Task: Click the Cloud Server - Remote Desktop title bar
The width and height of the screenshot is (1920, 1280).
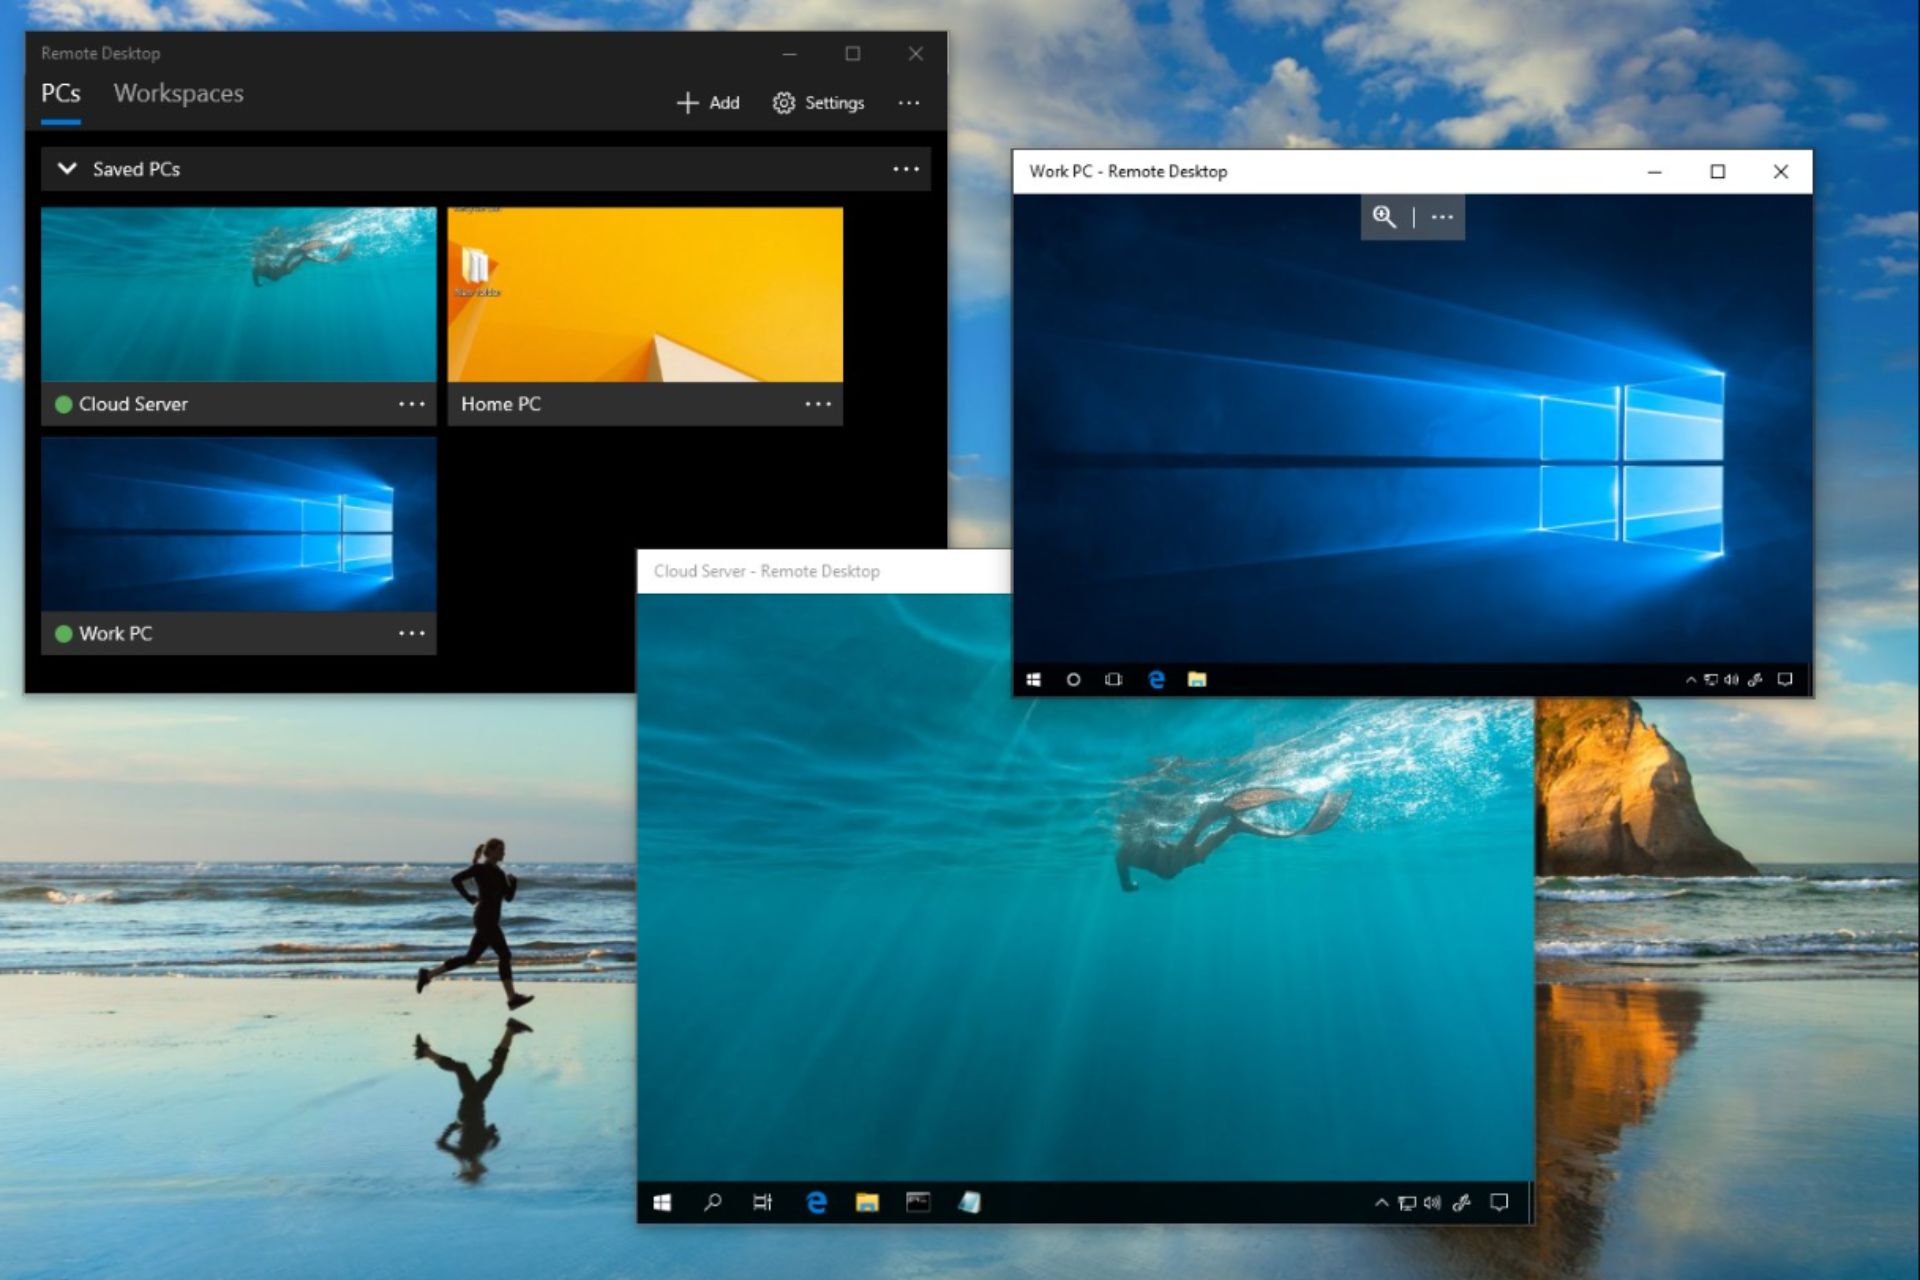Action: [824, 571]
